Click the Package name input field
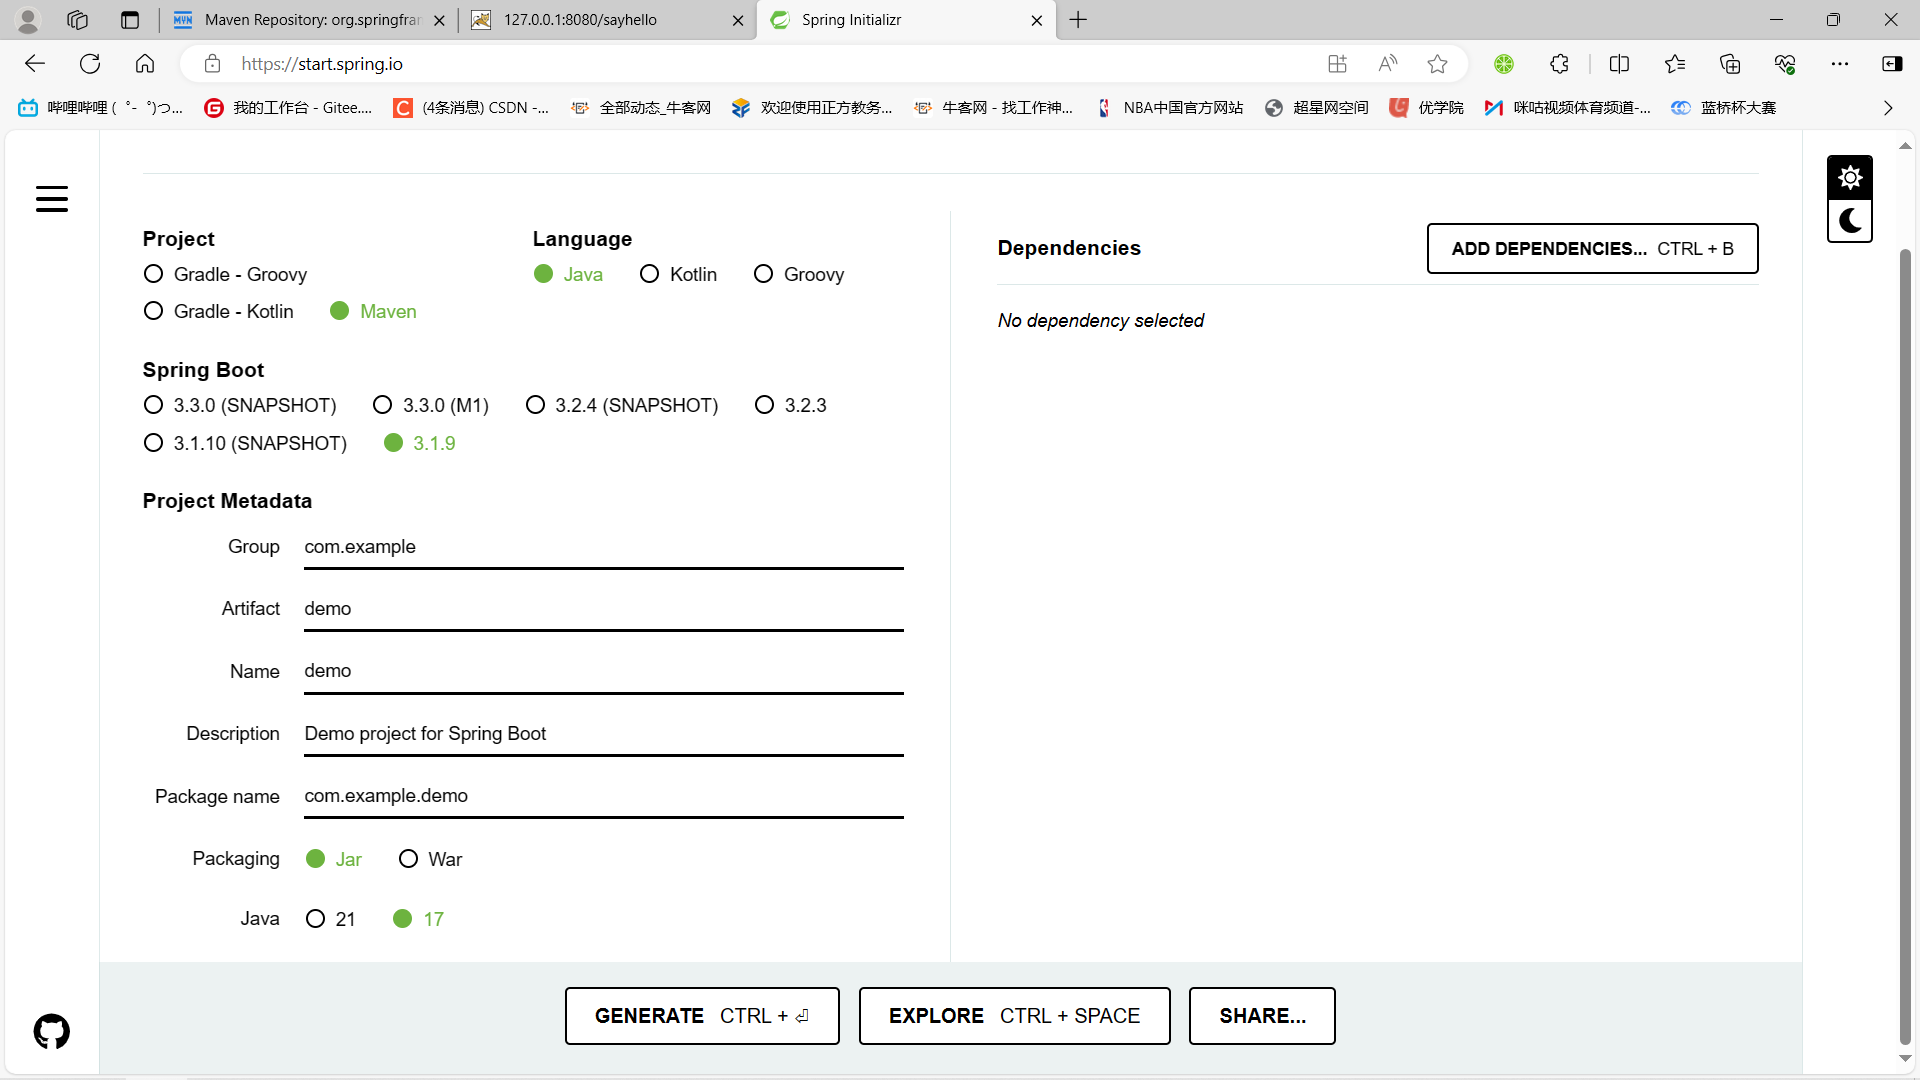This screenshot has height=1080, width=1920. (604, 796)
